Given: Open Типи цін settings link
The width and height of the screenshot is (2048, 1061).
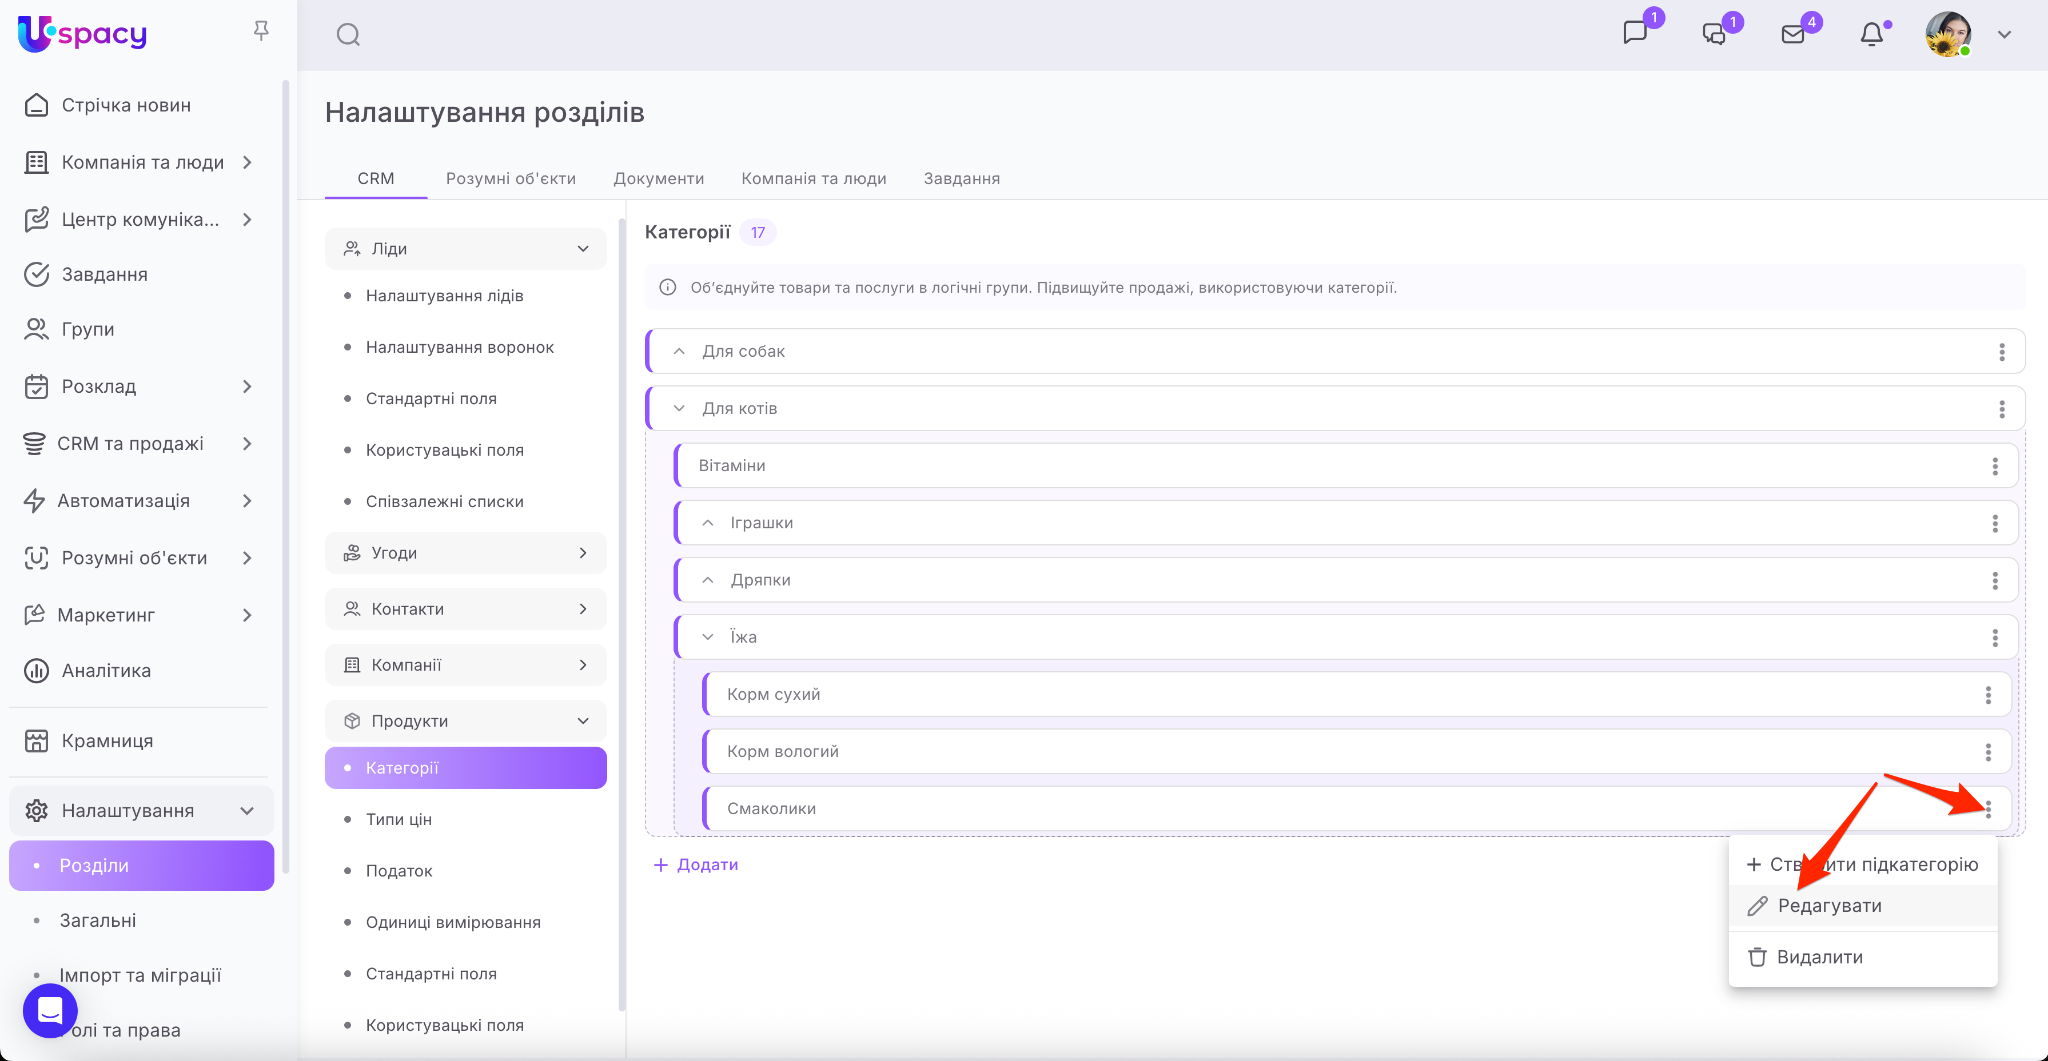Looking at the screenshot, I should point(399,819).
